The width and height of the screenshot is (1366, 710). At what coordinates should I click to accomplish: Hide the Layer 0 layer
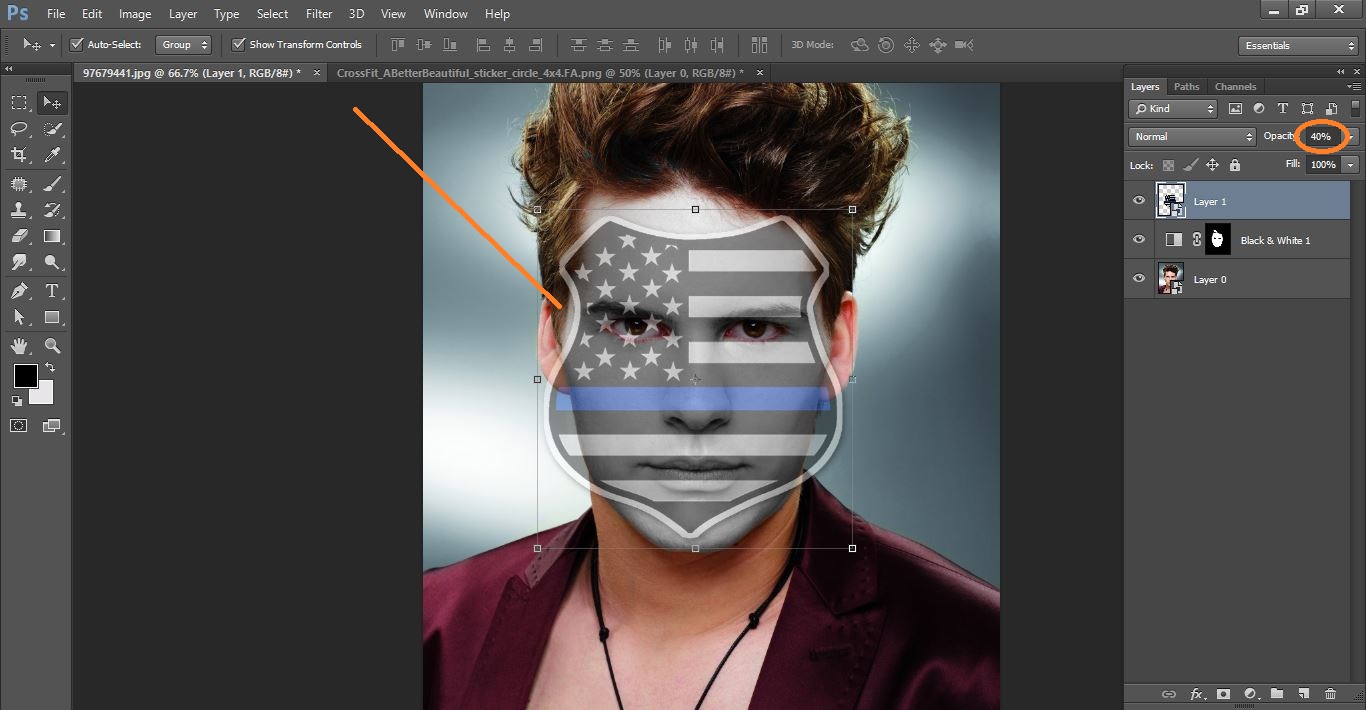pos(1138,279)
